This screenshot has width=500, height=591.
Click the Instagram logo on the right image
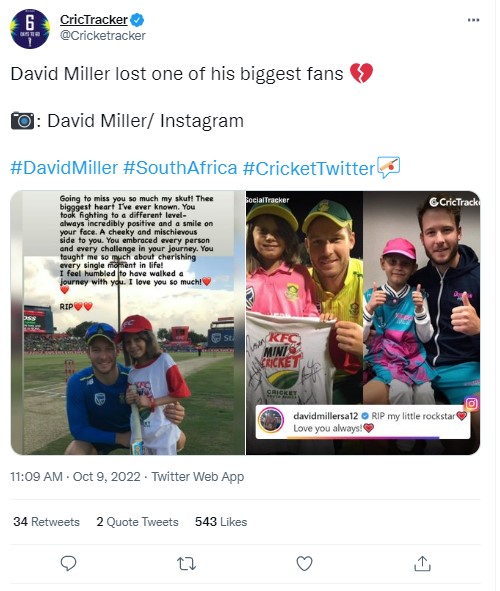[x=471, y=404]
